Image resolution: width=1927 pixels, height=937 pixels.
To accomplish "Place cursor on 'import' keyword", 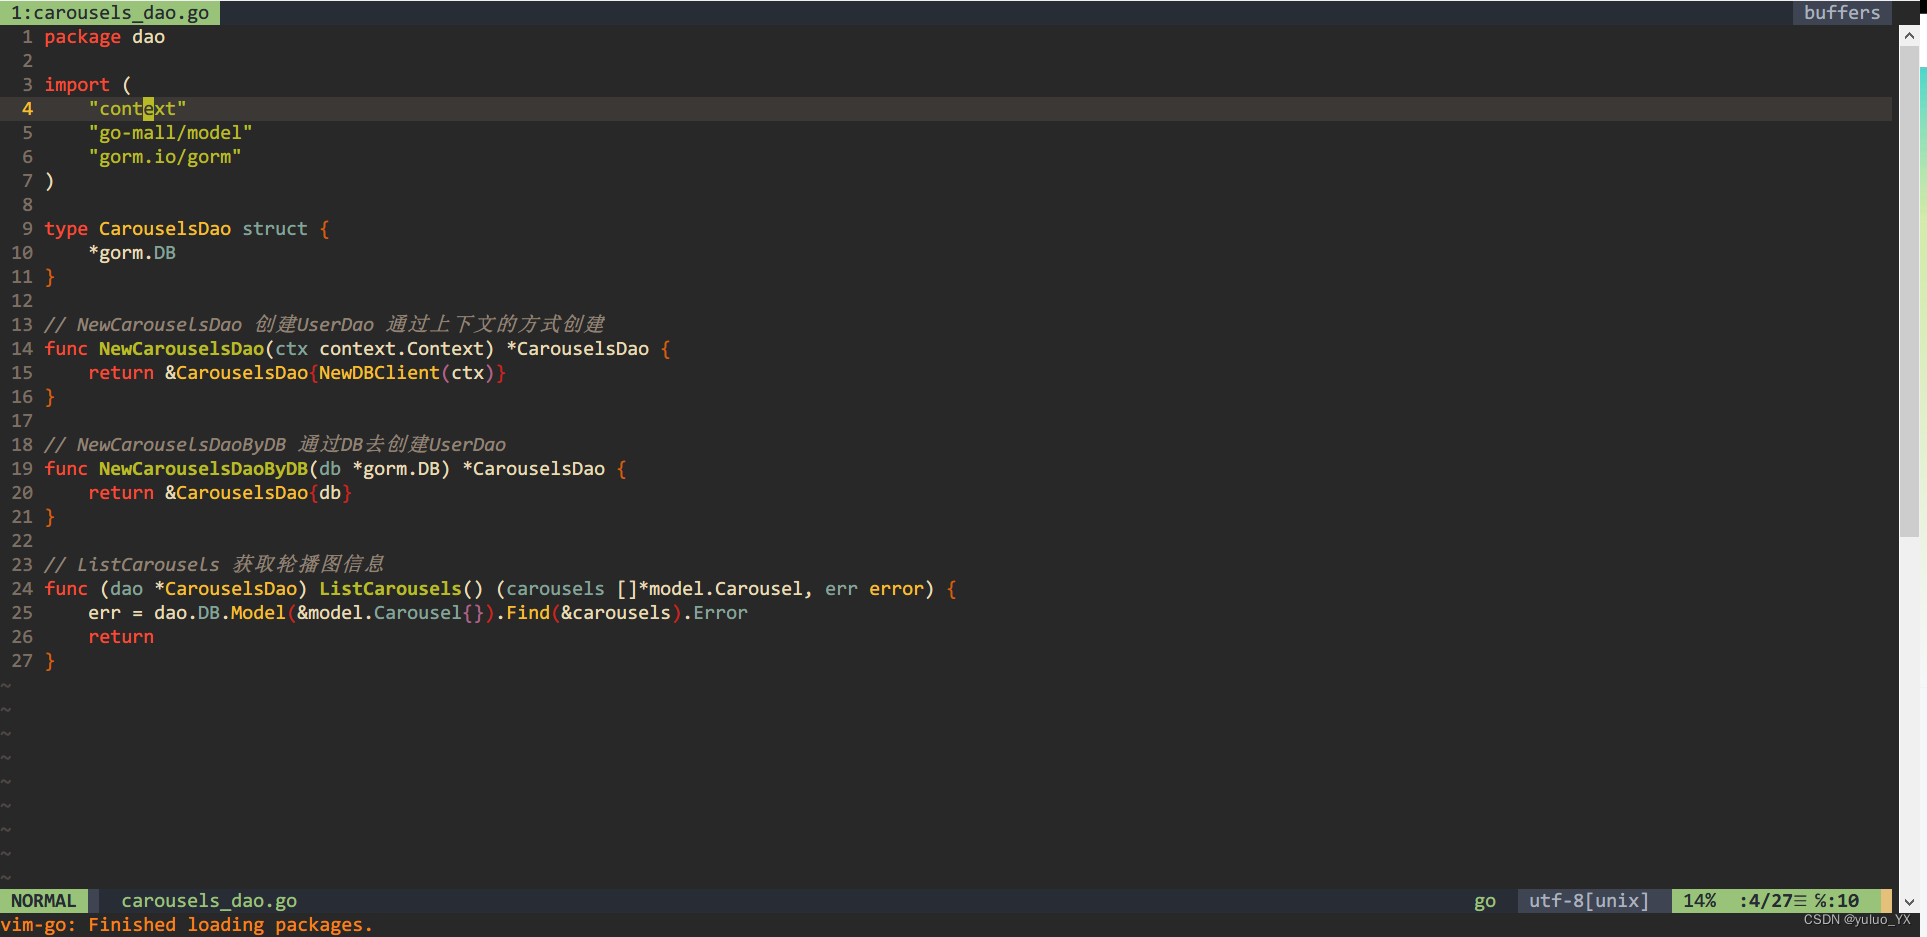I will [76, 85].
